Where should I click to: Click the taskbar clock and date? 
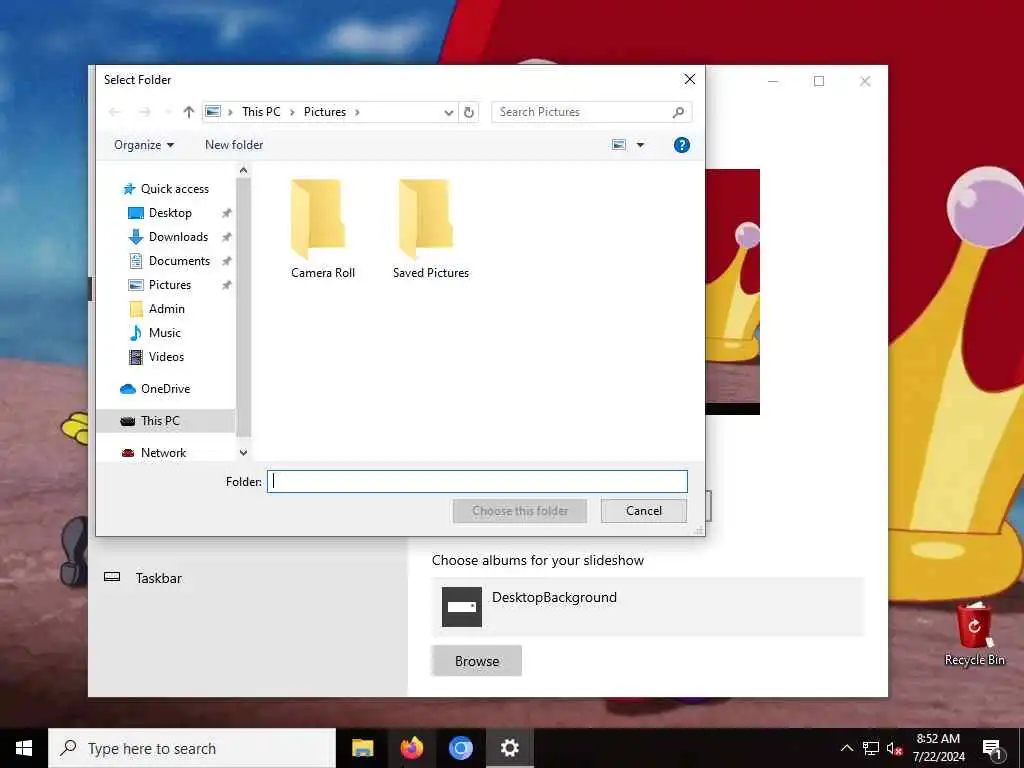(x=938, y=748)
